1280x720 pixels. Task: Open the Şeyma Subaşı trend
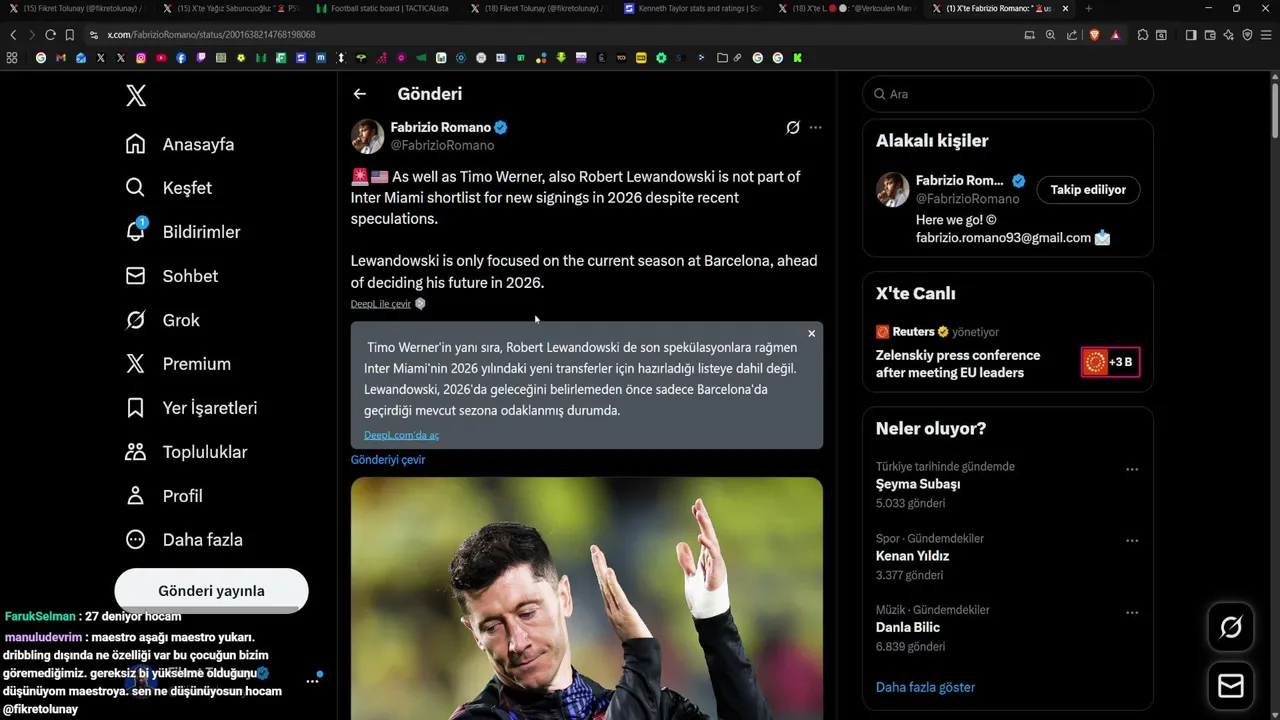tap(918, 484)
